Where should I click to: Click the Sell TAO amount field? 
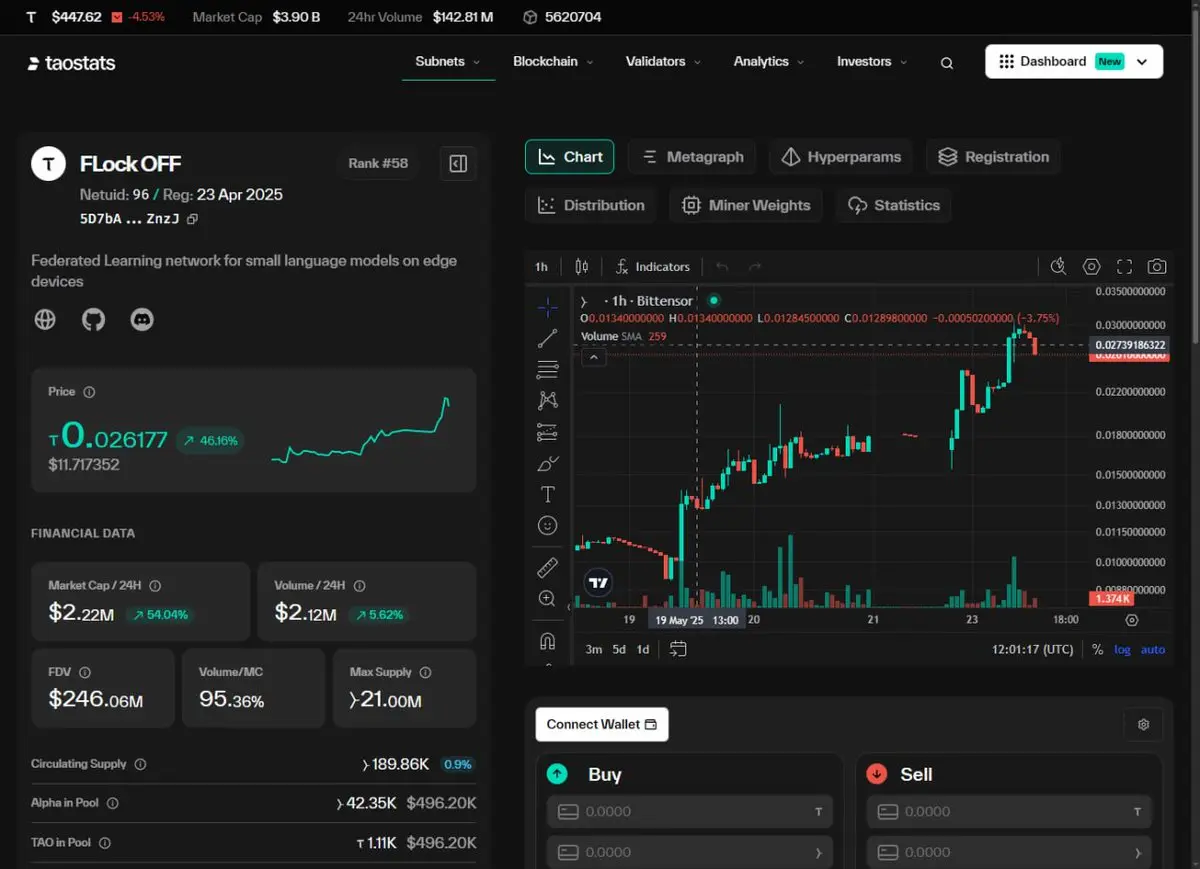[1009, 812]
